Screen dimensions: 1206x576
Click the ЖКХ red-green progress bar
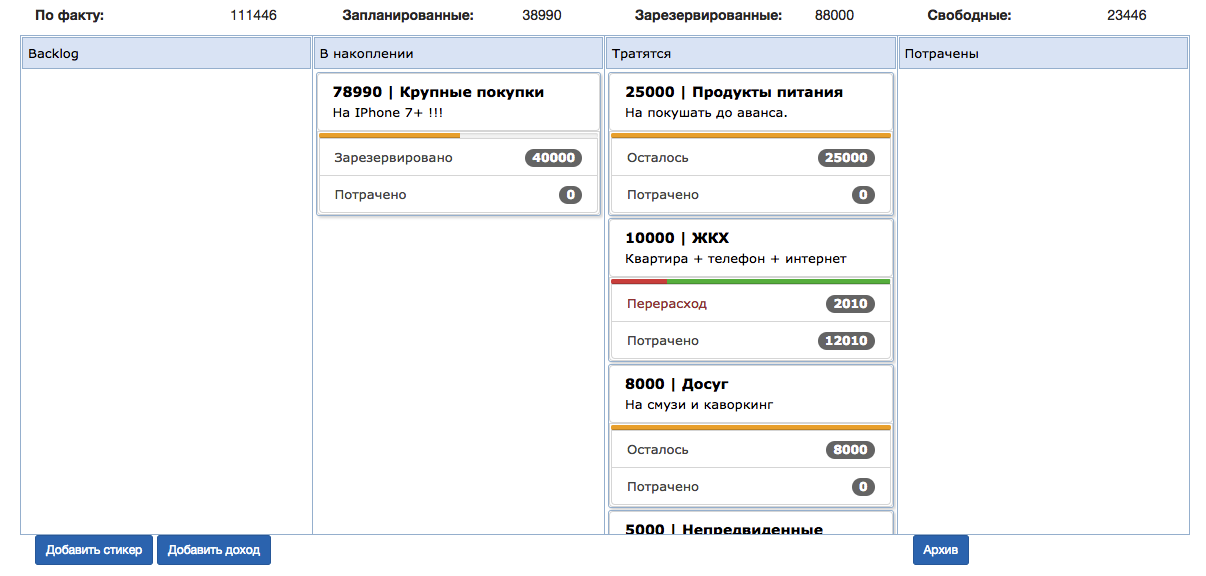pyautogui.click(x=751, y=281)
